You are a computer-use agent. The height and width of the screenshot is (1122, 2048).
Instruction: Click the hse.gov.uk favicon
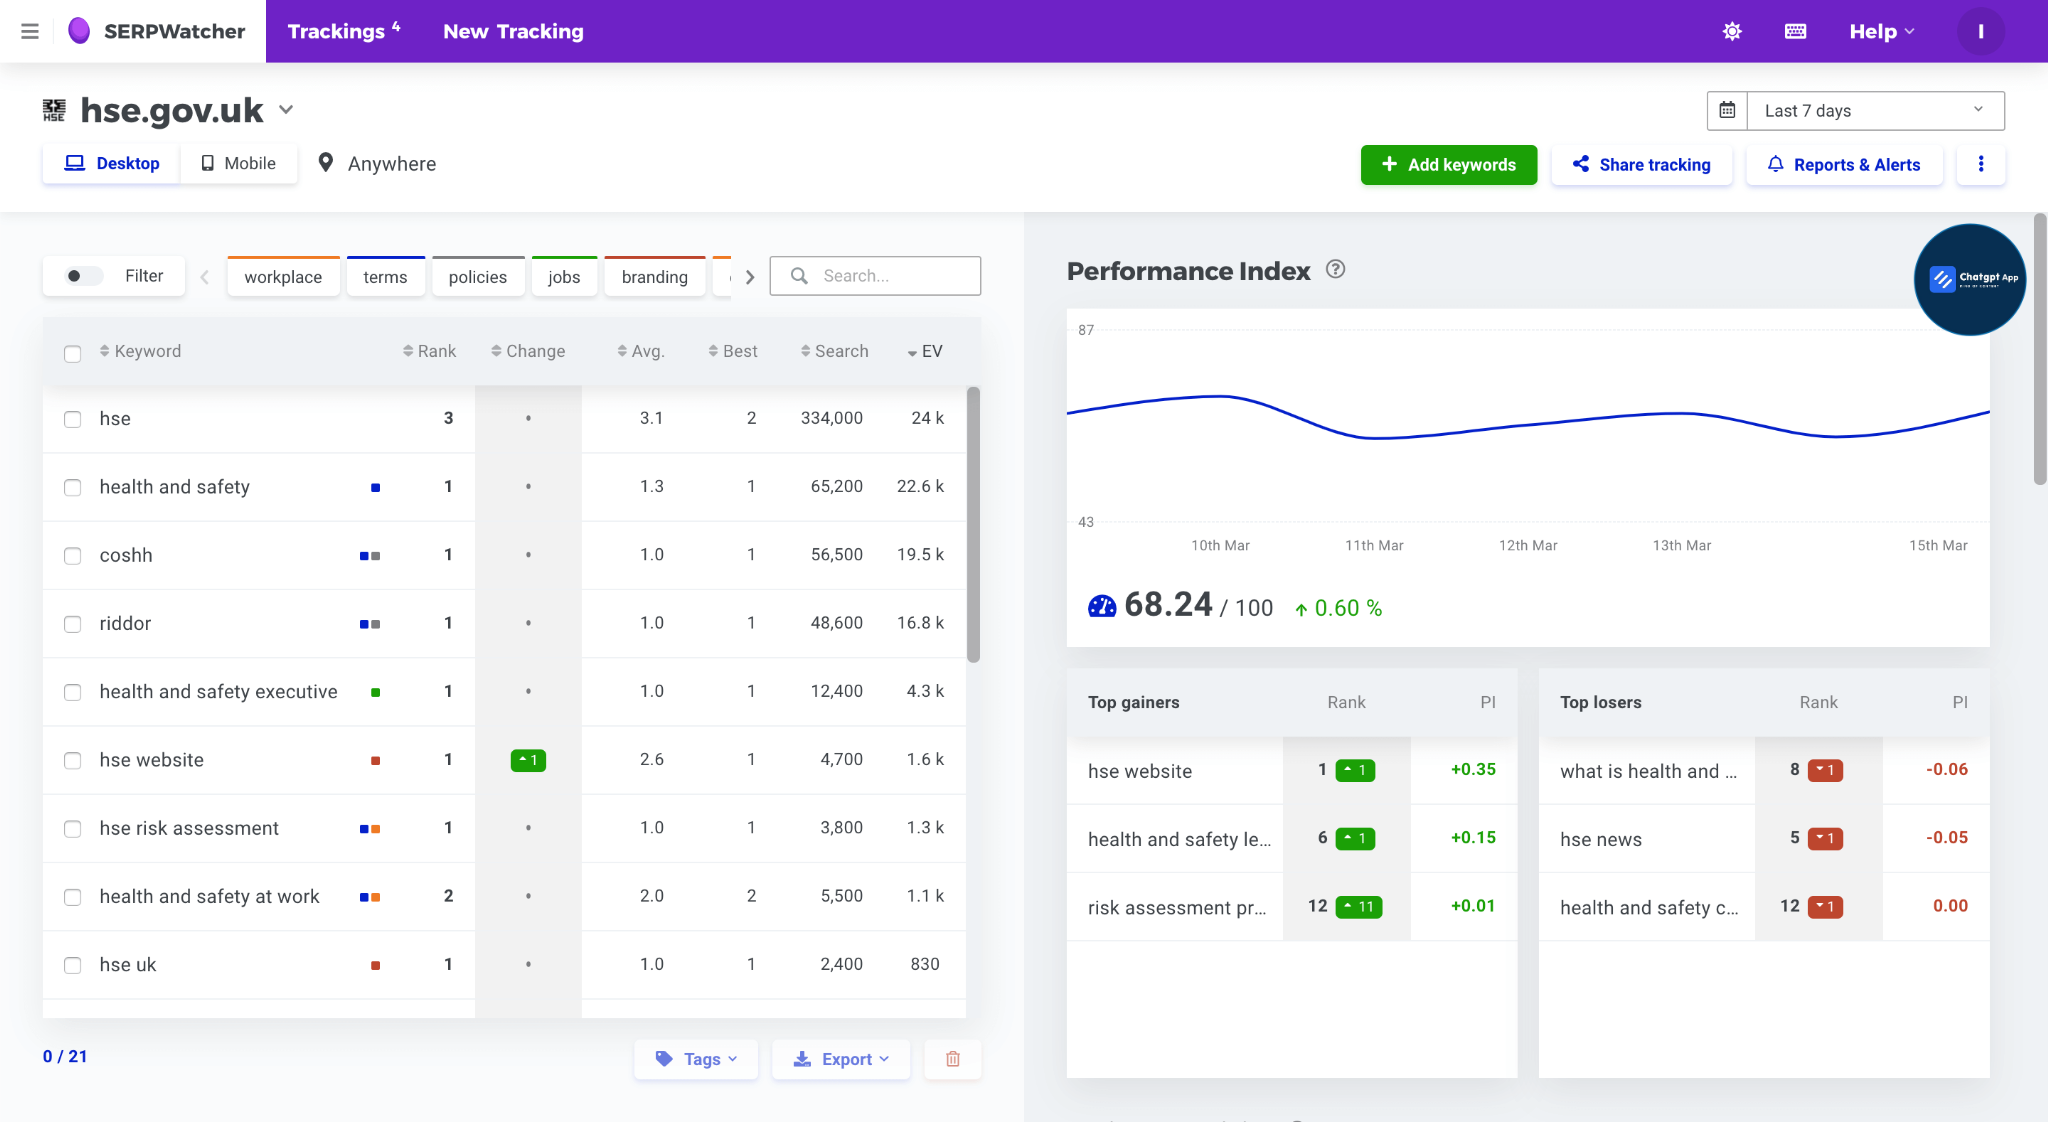tap(54, 110)
